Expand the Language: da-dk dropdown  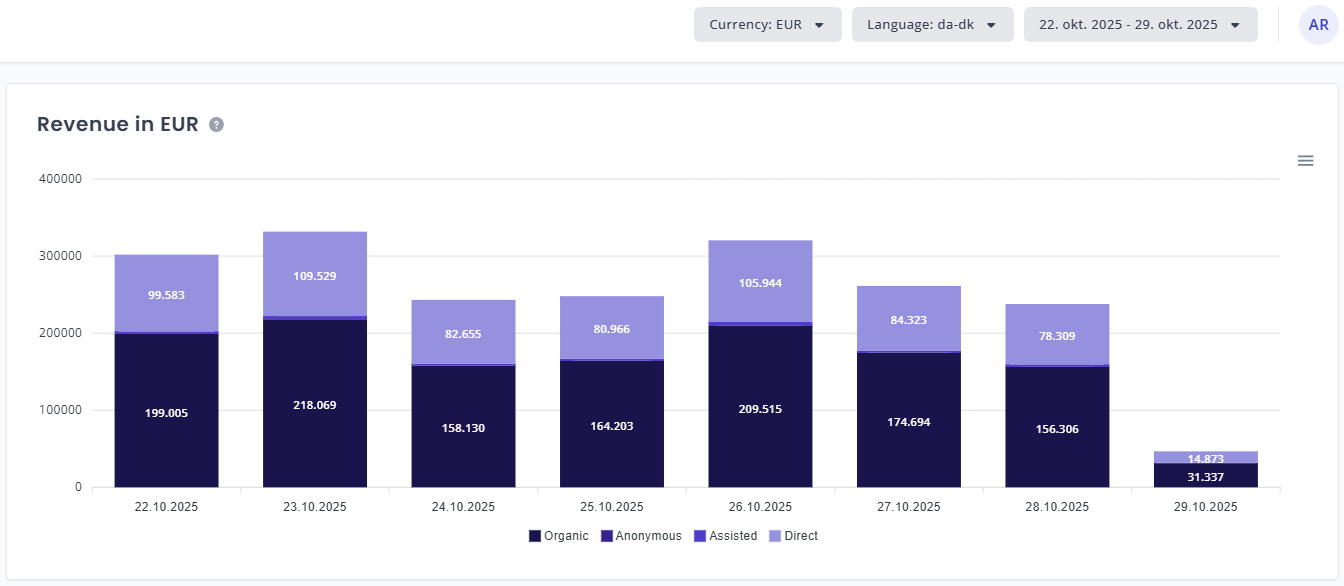932,25
